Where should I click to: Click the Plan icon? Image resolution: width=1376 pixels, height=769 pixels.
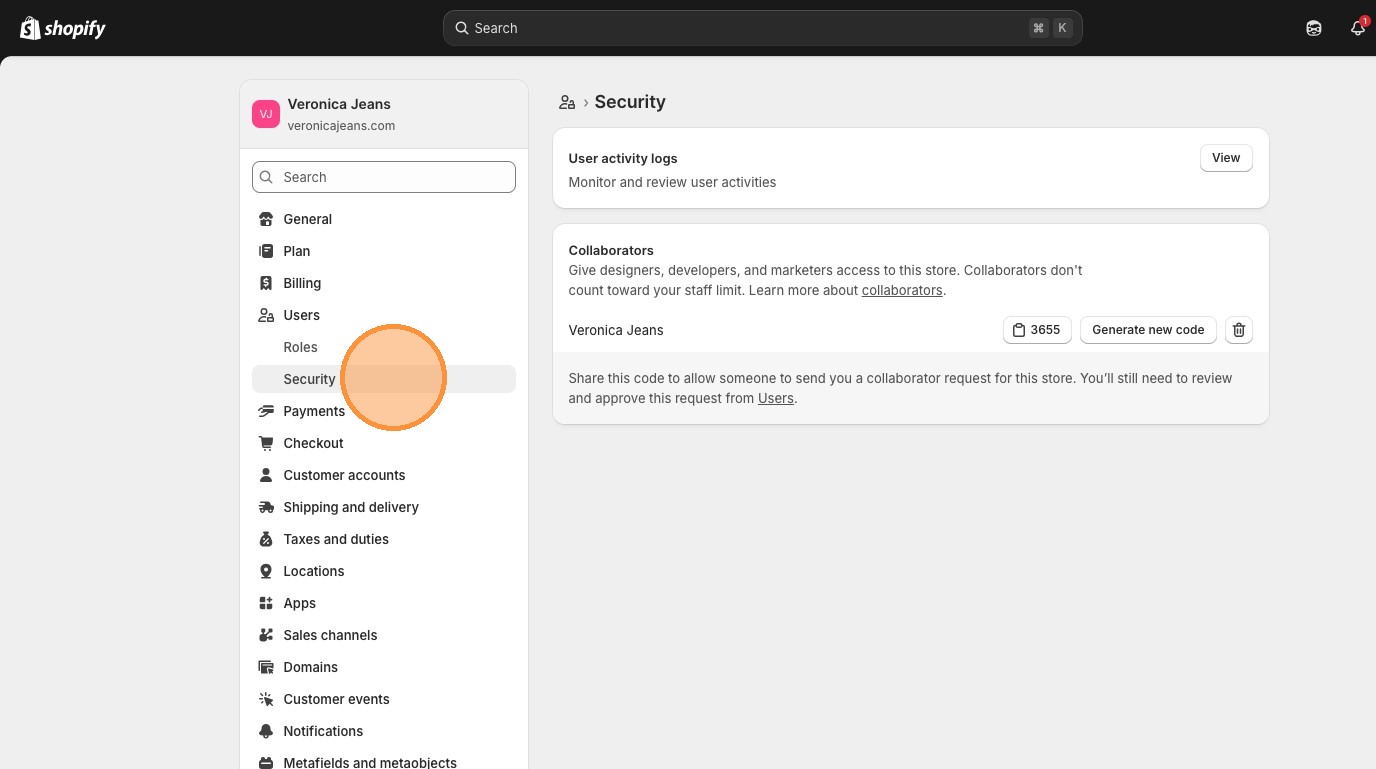pos(266,251)
